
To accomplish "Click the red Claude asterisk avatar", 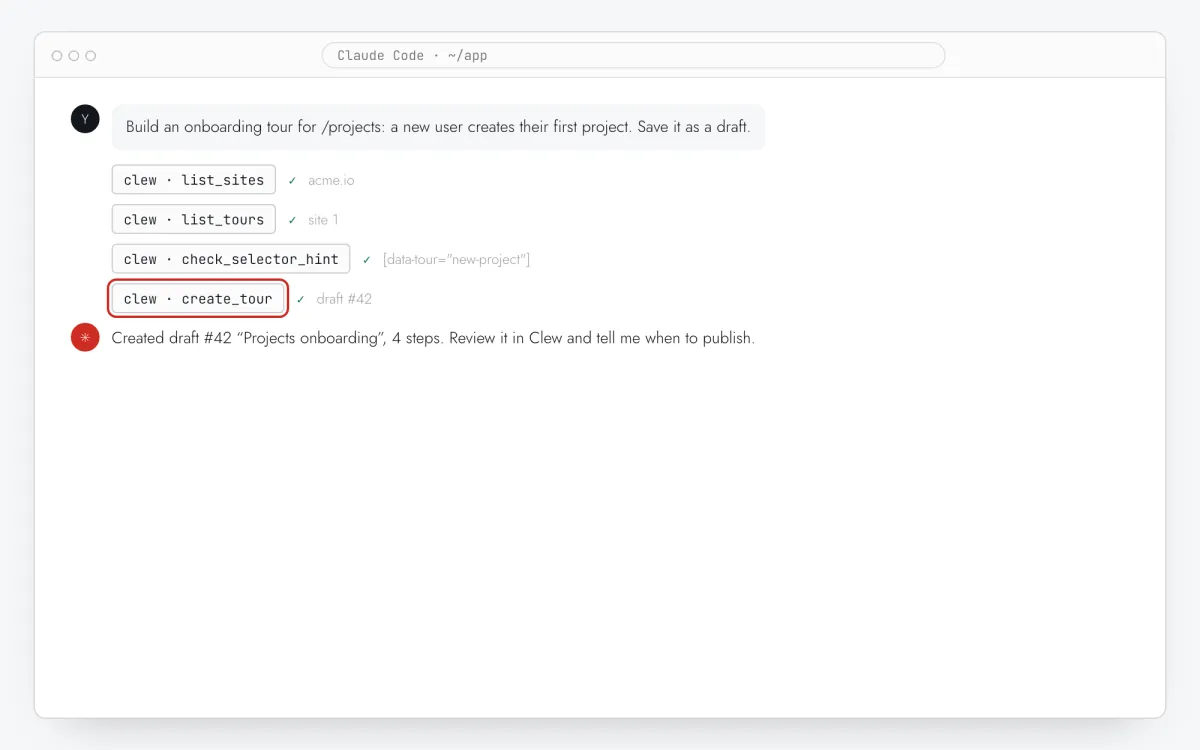I will [x=85, y=338].
